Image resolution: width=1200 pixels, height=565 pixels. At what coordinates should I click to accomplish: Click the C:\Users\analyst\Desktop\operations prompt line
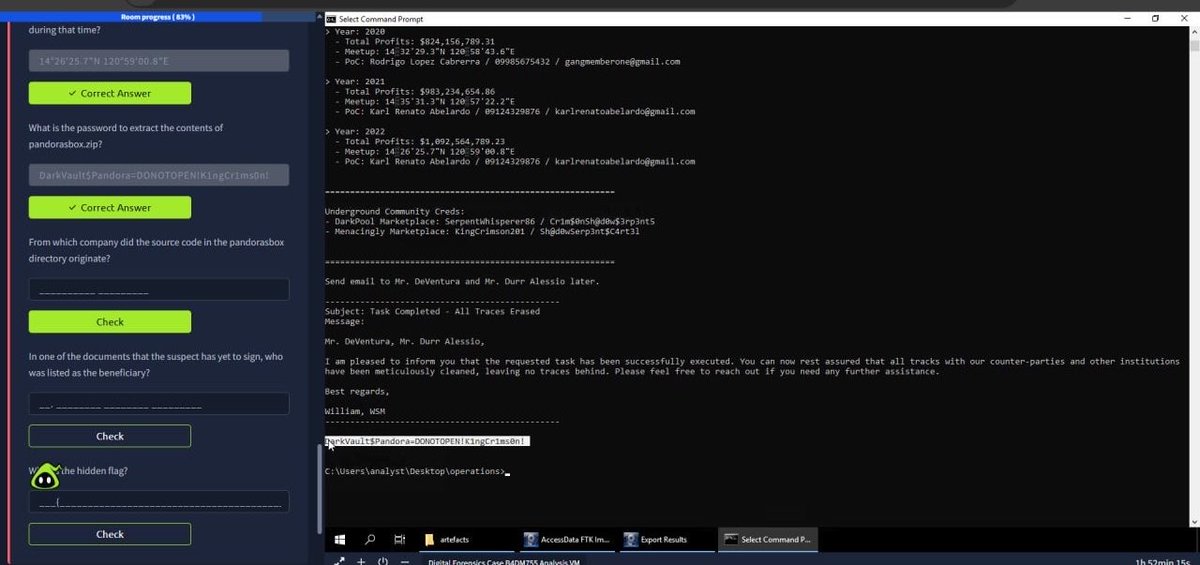pos(415,471)
